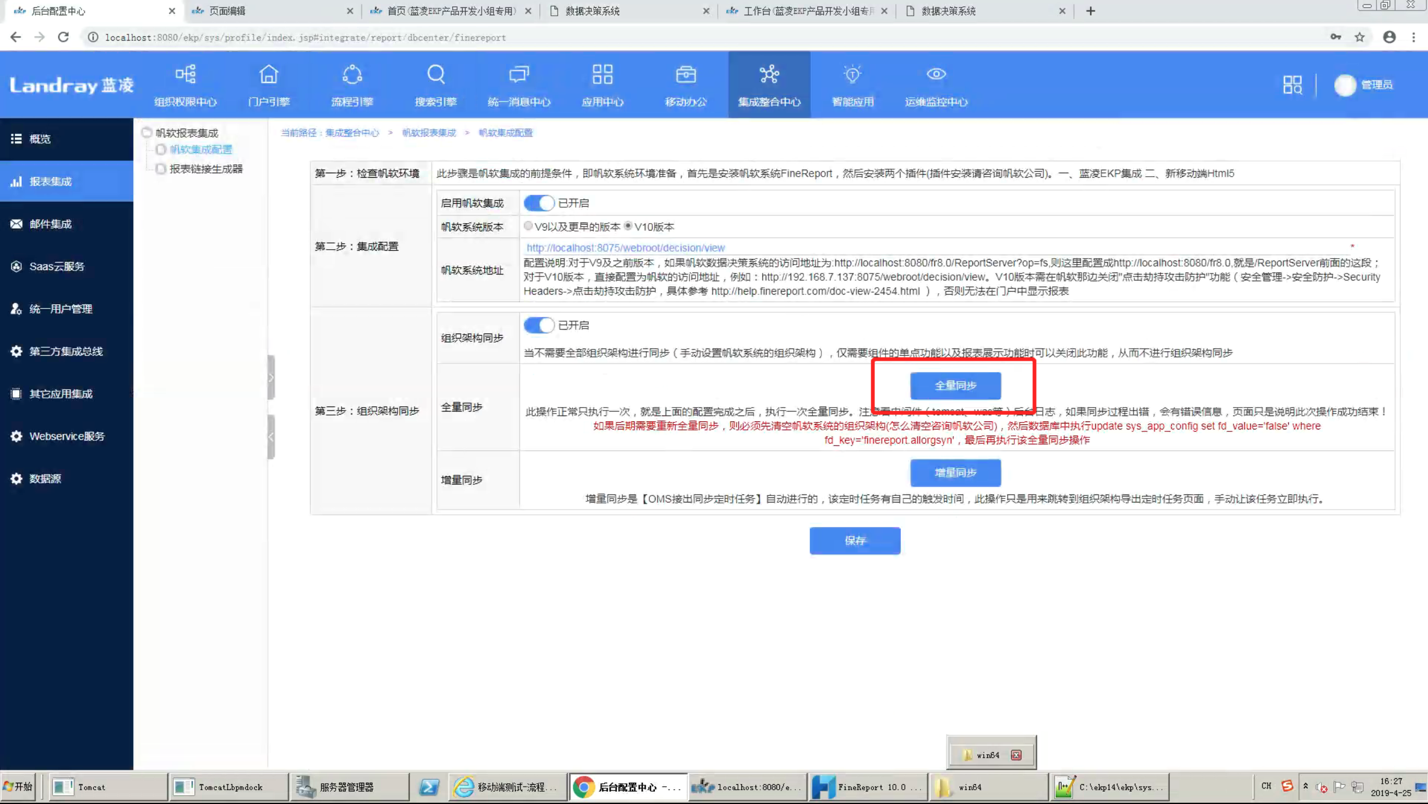The image size is (1428, 804).
Task: Click the saved password key icon
Action: point(1336,37)
